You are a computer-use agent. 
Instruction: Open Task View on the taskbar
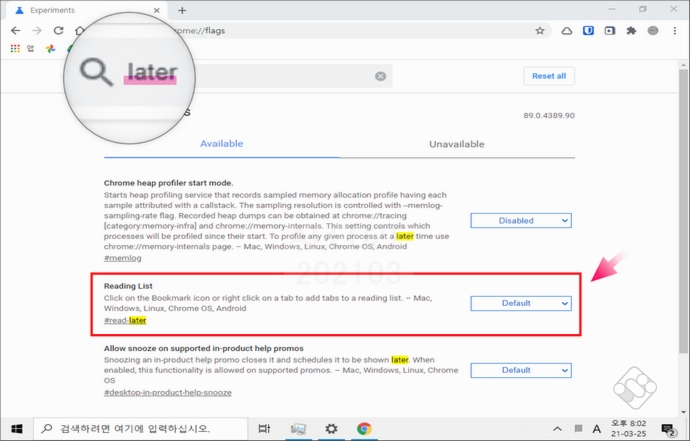[x=264, y=428]
